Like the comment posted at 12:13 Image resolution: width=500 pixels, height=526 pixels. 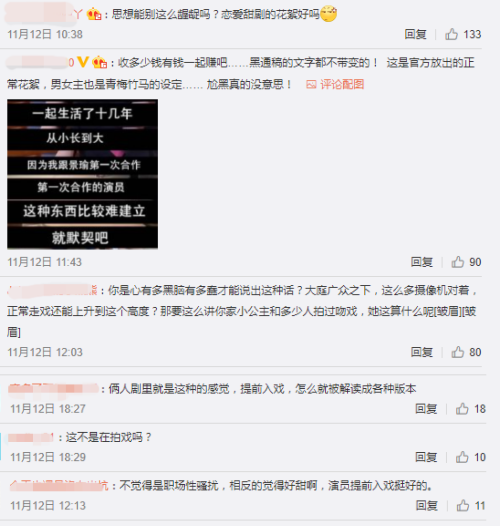[x=463, y=505]
